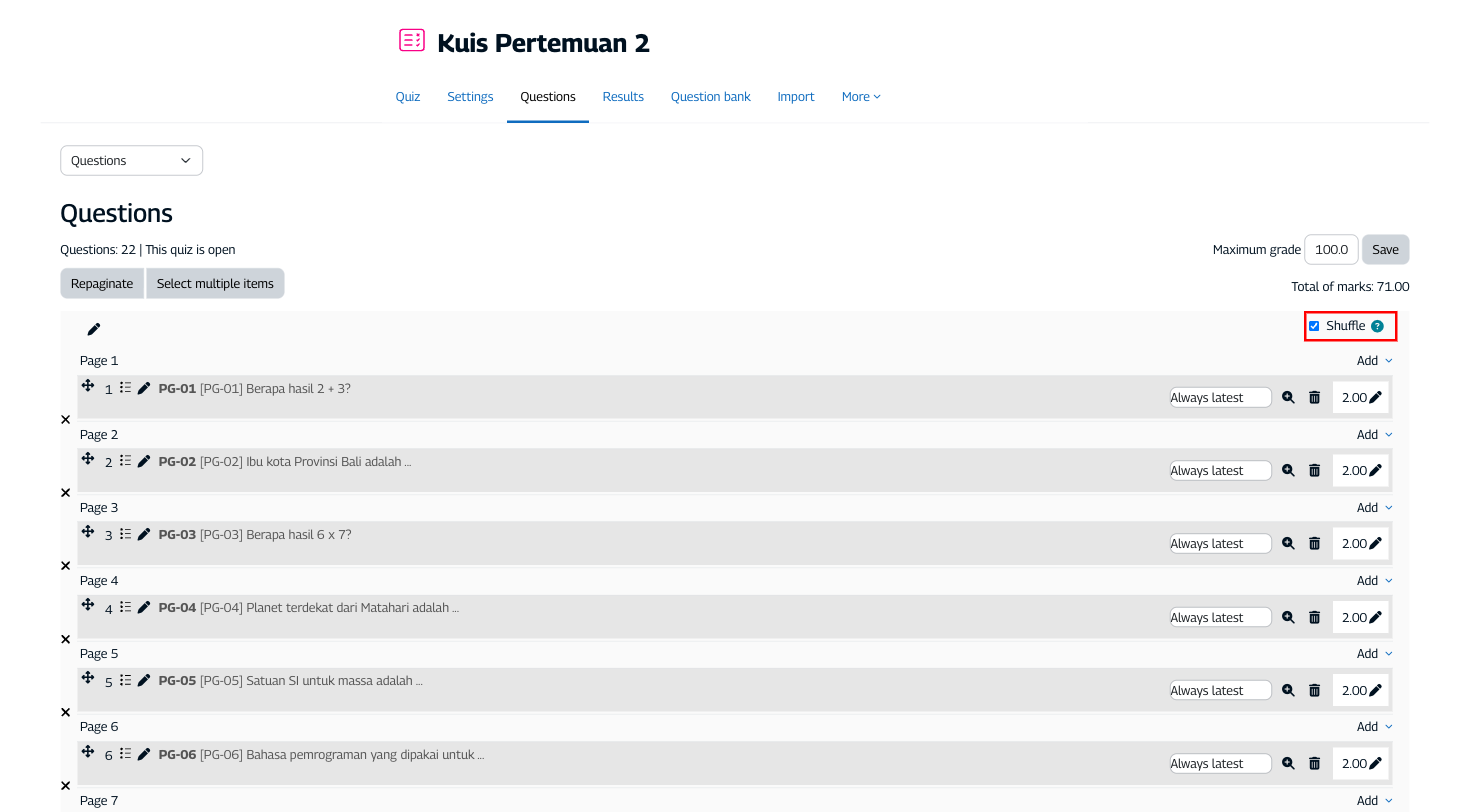Preview question PG-03 with the magnifier icon
1470x812 pixels.
[x=1288, y=544]
